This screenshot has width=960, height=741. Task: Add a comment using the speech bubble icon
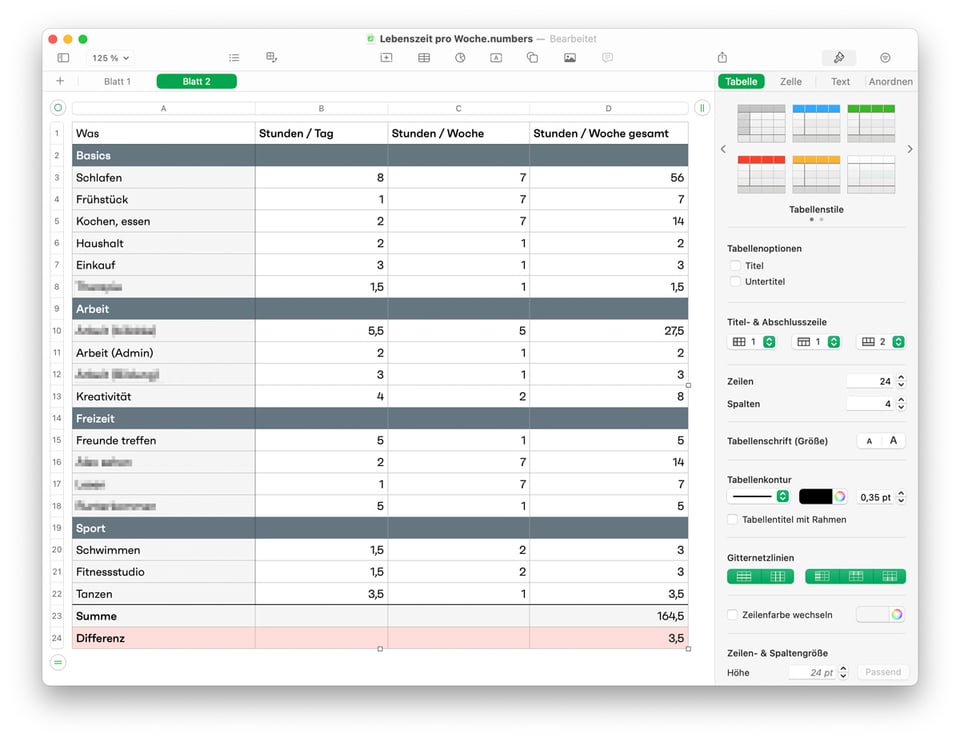[607, 58]
